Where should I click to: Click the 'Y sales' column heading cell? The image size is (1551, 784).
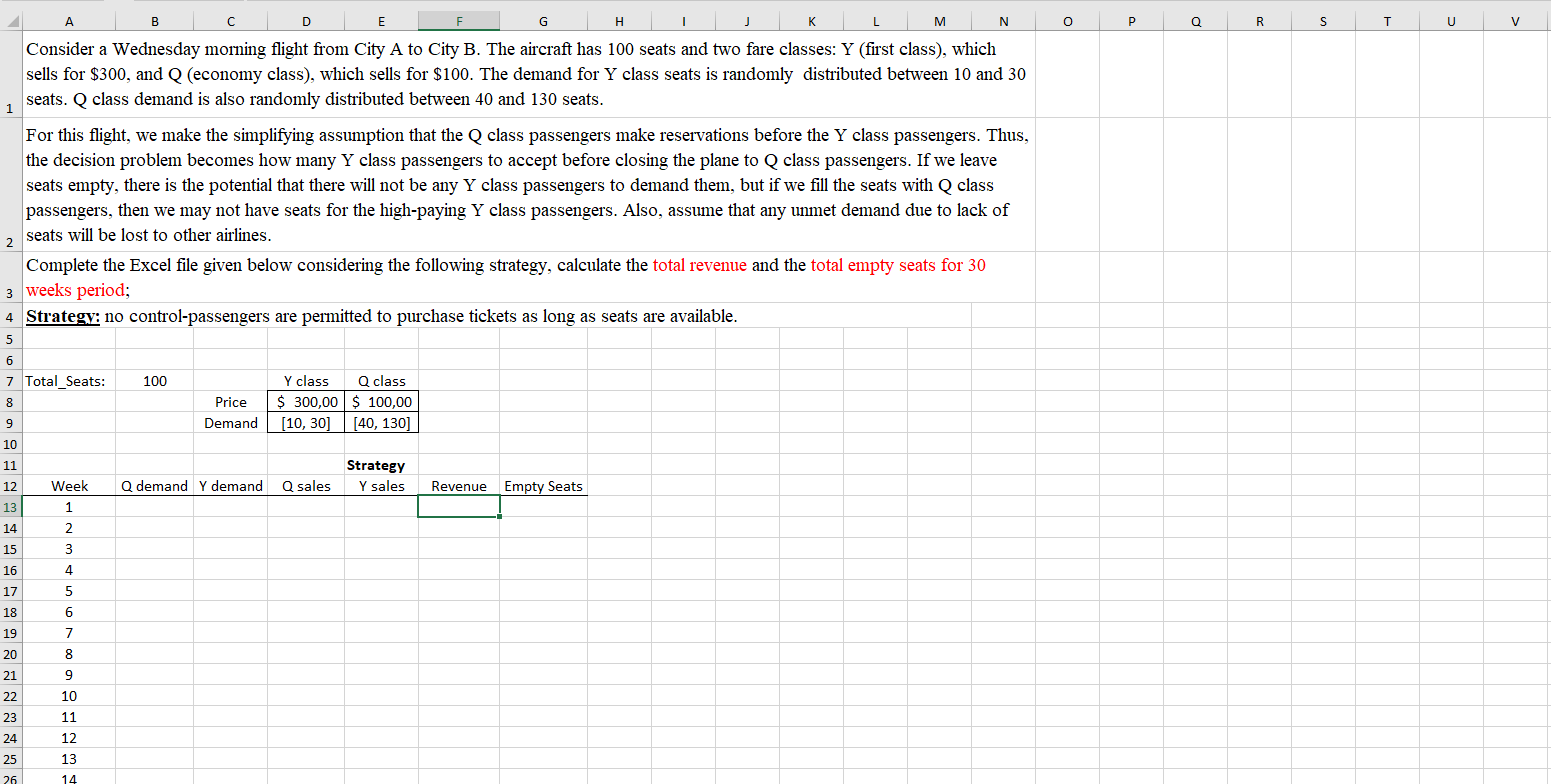(381, 486)
